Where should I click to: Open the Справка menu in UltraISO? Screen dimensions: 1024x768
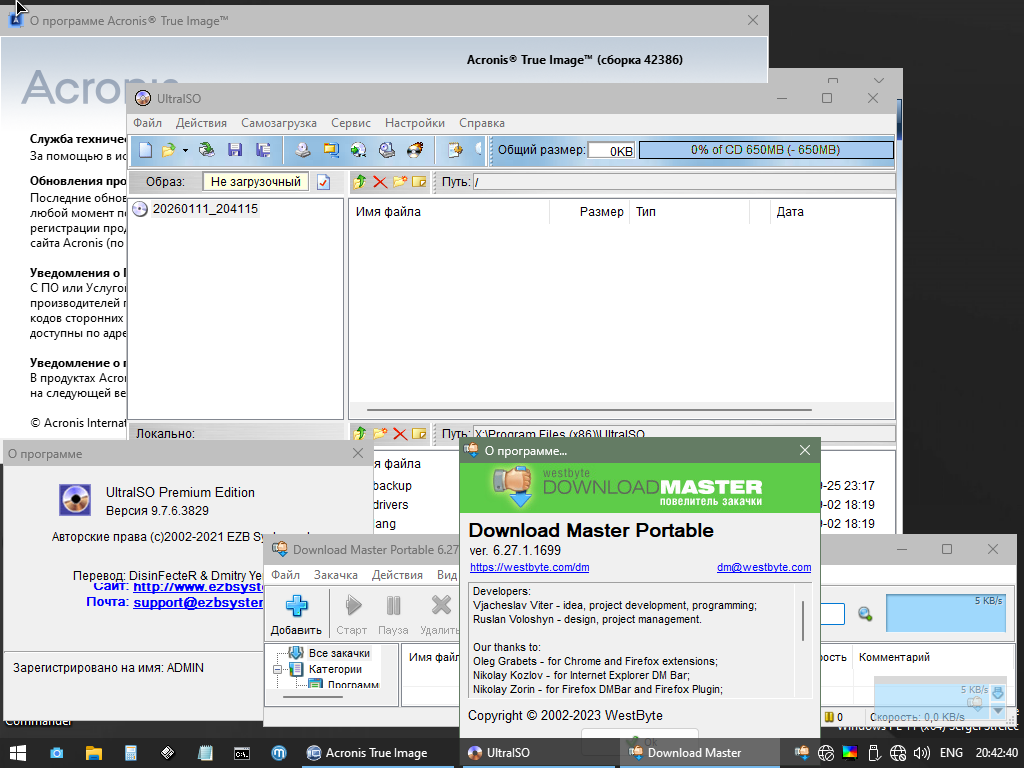tap(482, 123)
